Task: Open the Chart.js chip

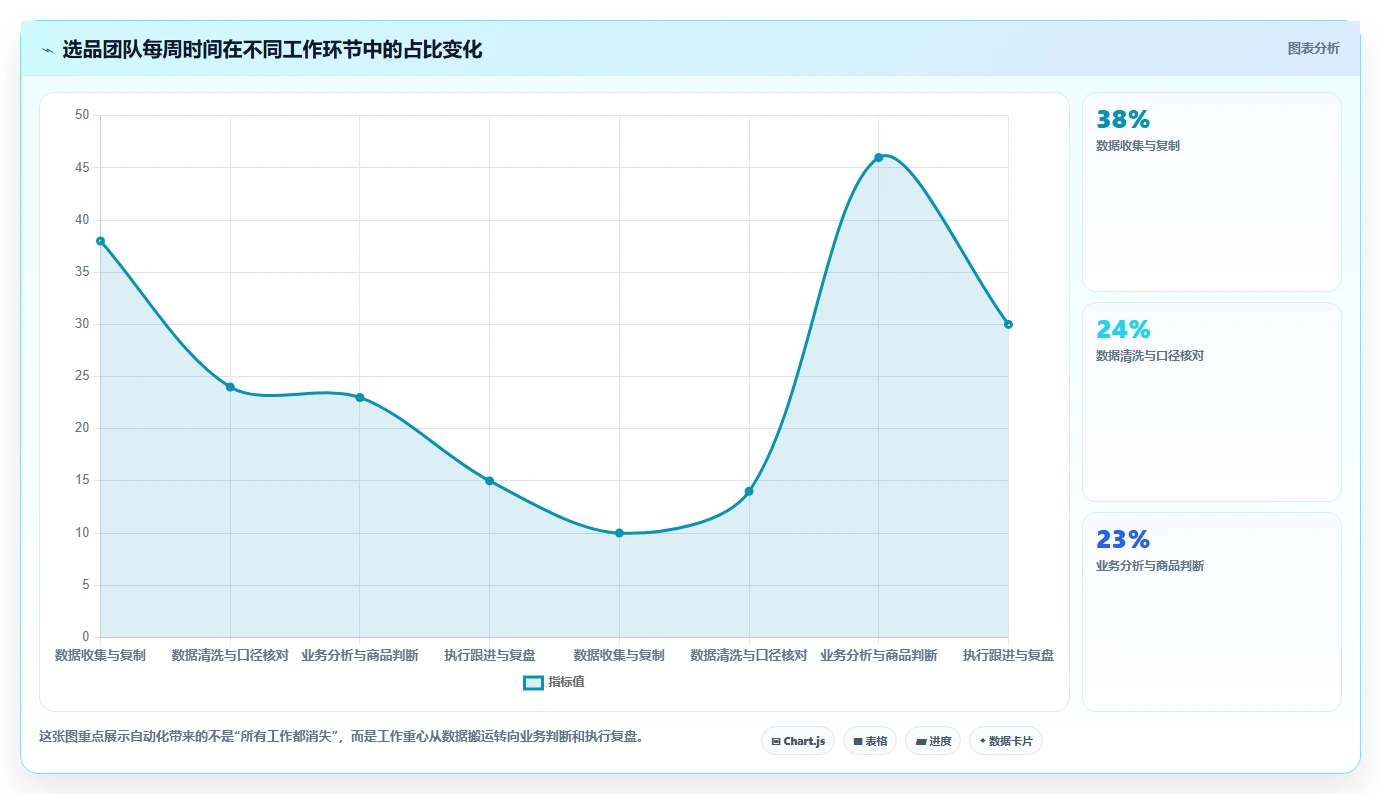Action: (x=798, y=741)
